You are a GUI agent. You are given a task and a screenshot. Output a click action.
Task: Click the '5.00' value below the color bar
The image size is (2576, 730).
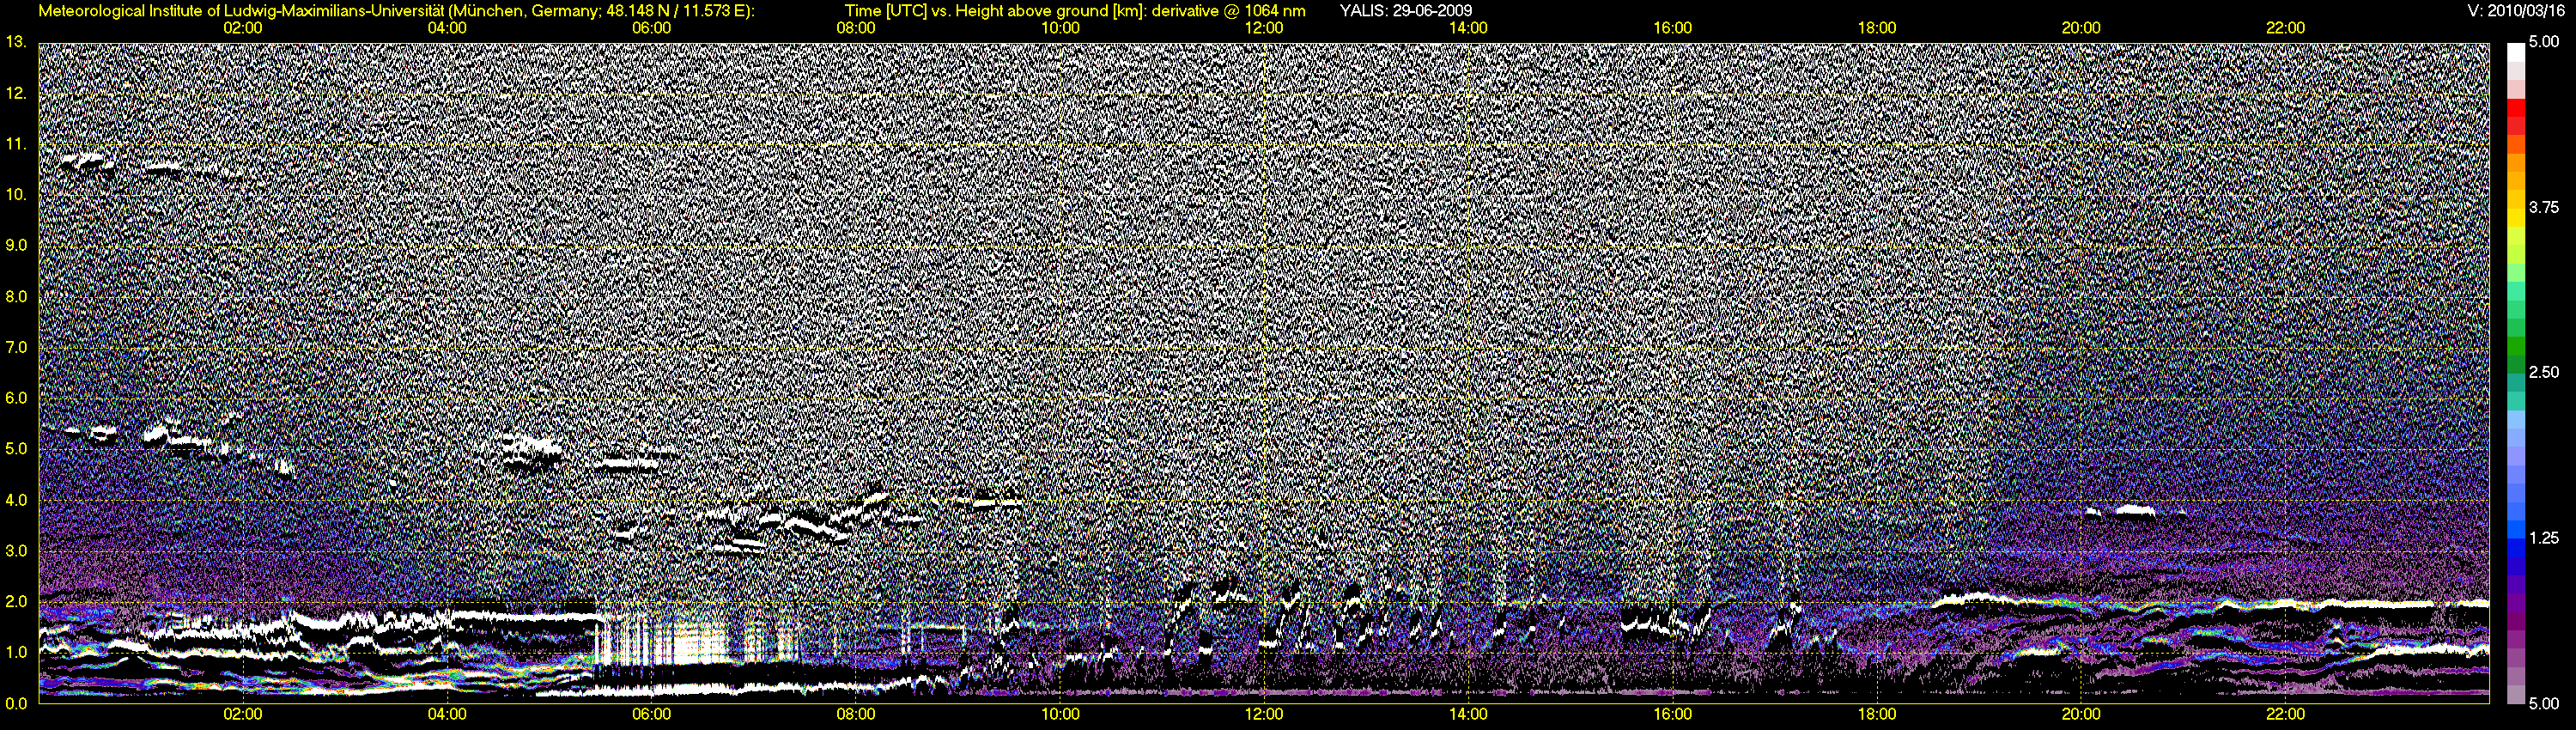pos(2543,703)
